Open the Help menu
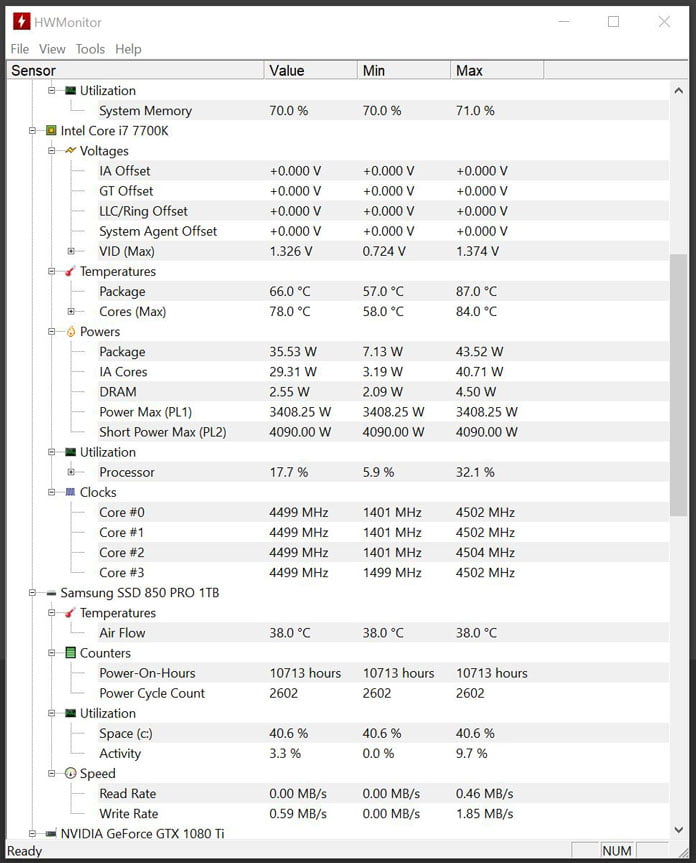696x863 pixels. pos(128,49)
